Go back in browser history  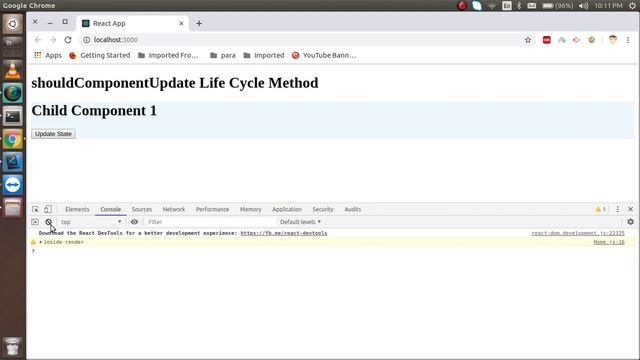tap(38, 40)
